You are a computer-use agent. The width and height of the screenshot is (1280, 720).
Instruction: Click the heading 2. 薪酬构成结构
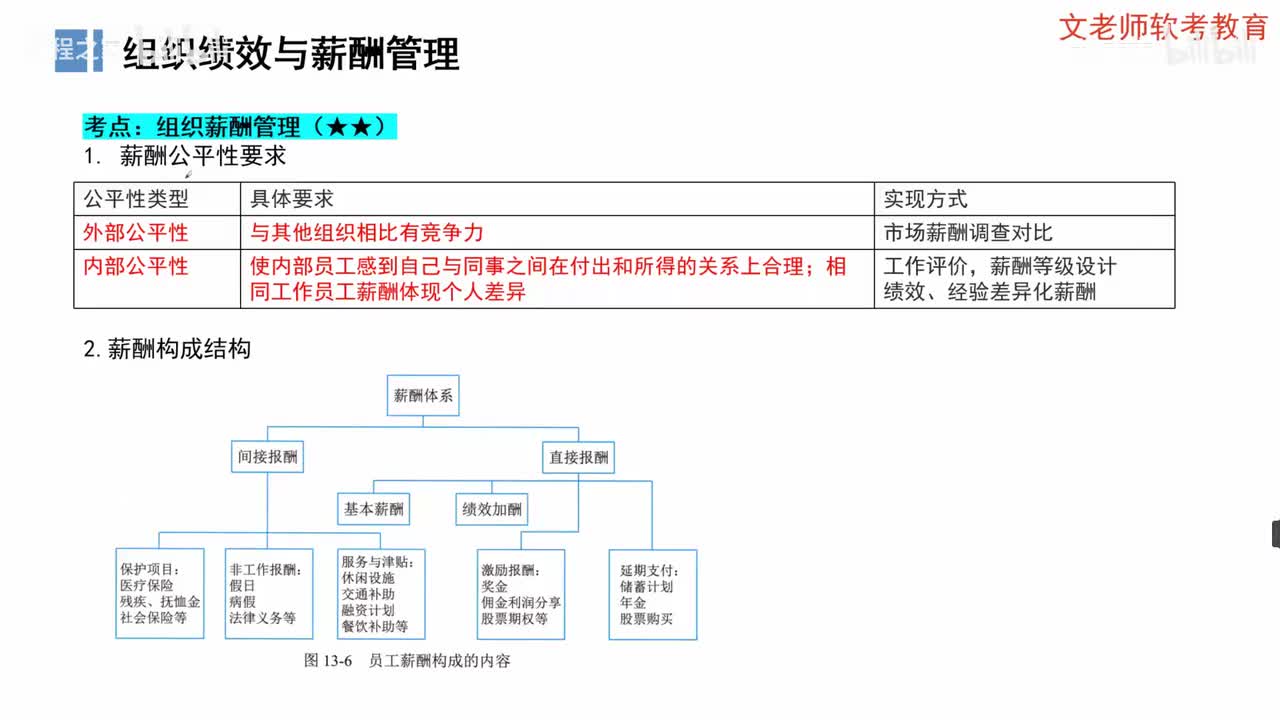point(167,349)
